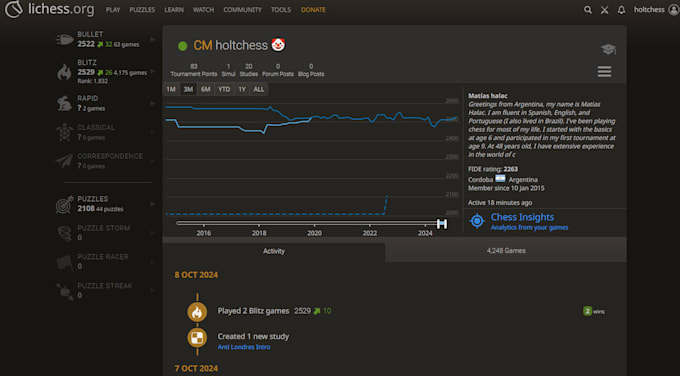Click 0 Forum Posts link
680x376 pixels.
[278, 70]
